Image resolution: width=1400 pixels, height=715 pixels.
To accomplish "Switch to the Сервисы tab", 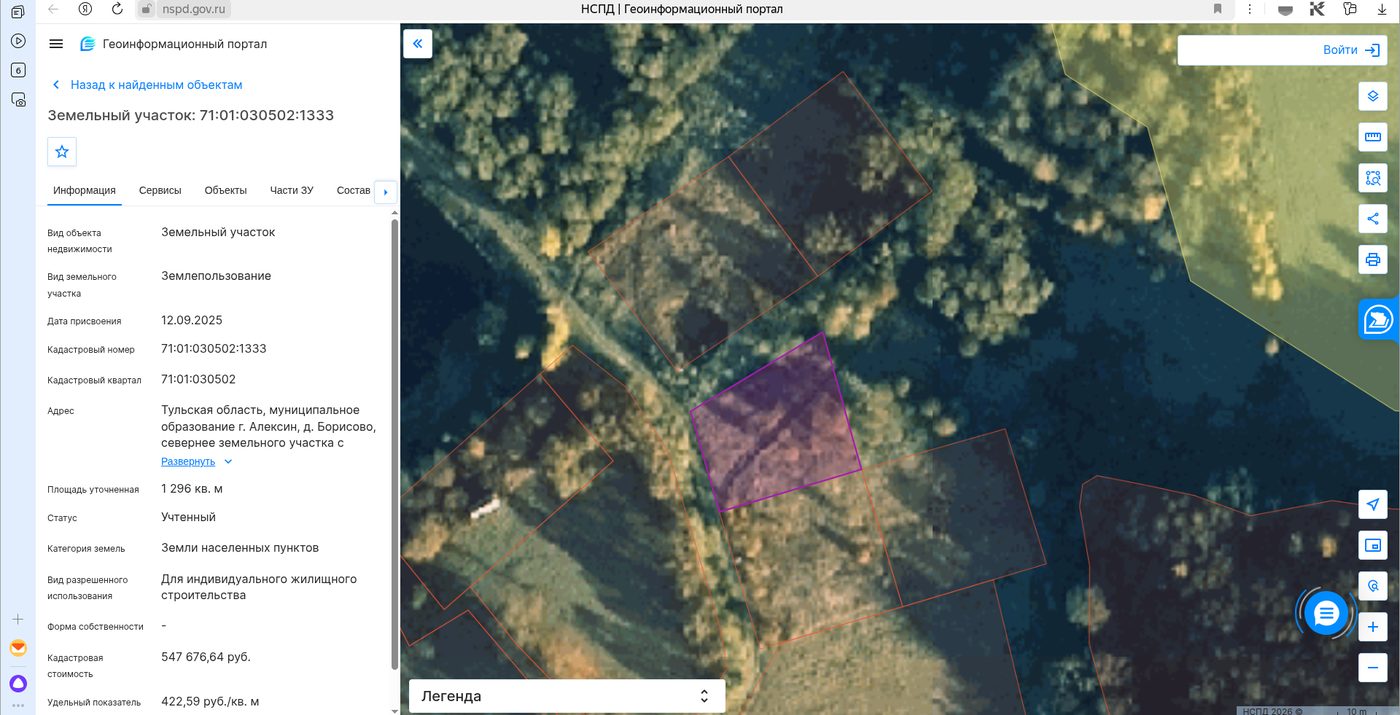I will 160,190.
